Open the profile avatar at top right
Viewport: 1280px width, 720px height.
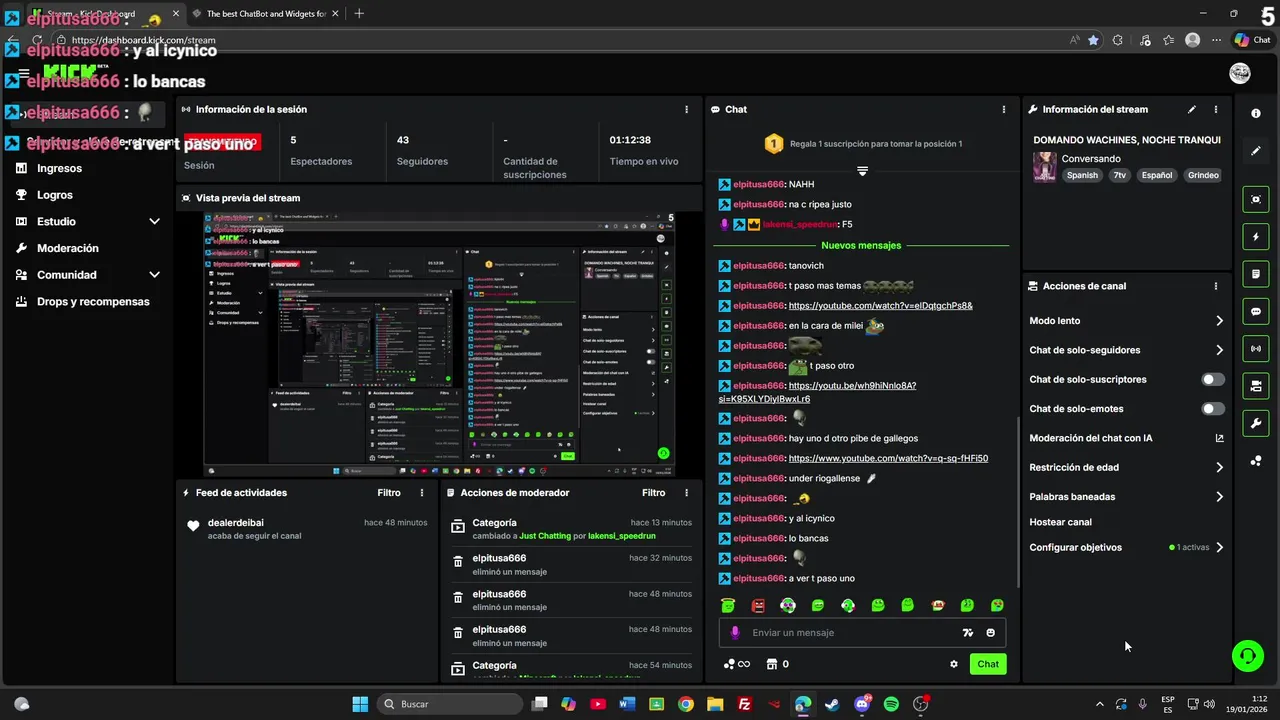tap(1240, 73)
